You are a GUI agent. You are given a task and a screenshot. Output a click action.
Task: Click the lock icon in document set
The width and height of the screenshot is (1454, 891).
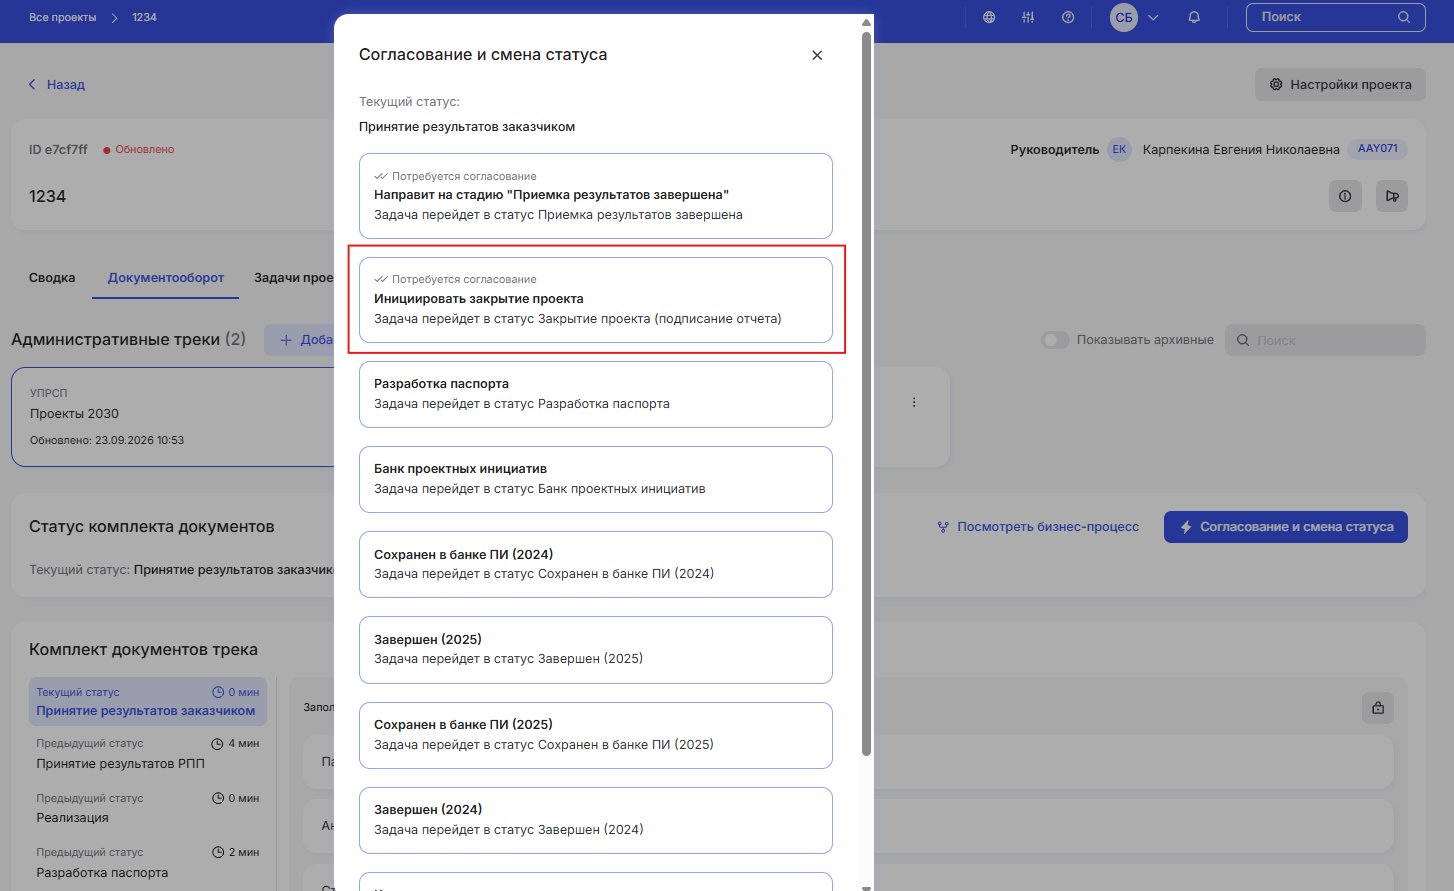[x=1378, y=708]
